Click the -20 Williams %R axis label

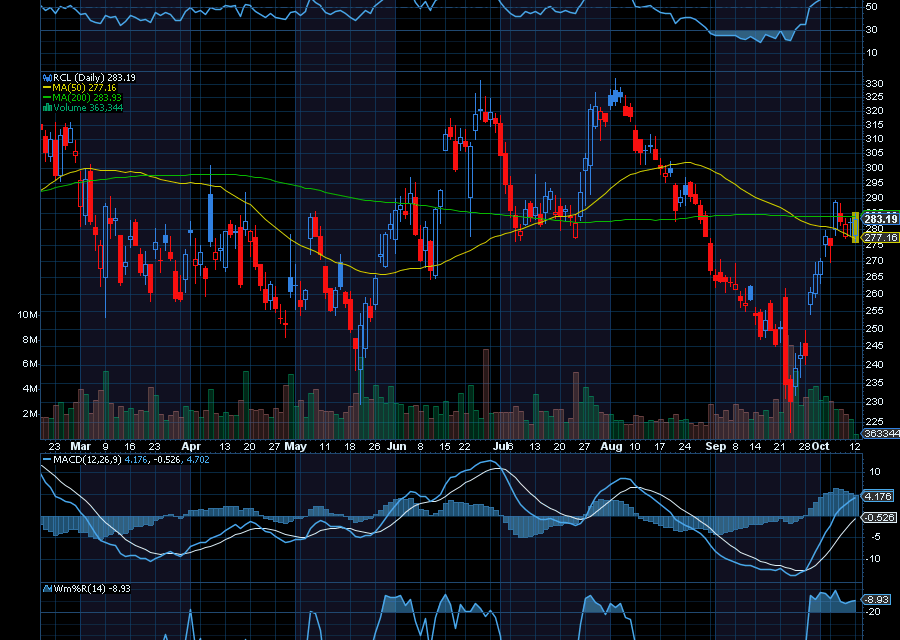pyautogui.click(x=874, y=612)
